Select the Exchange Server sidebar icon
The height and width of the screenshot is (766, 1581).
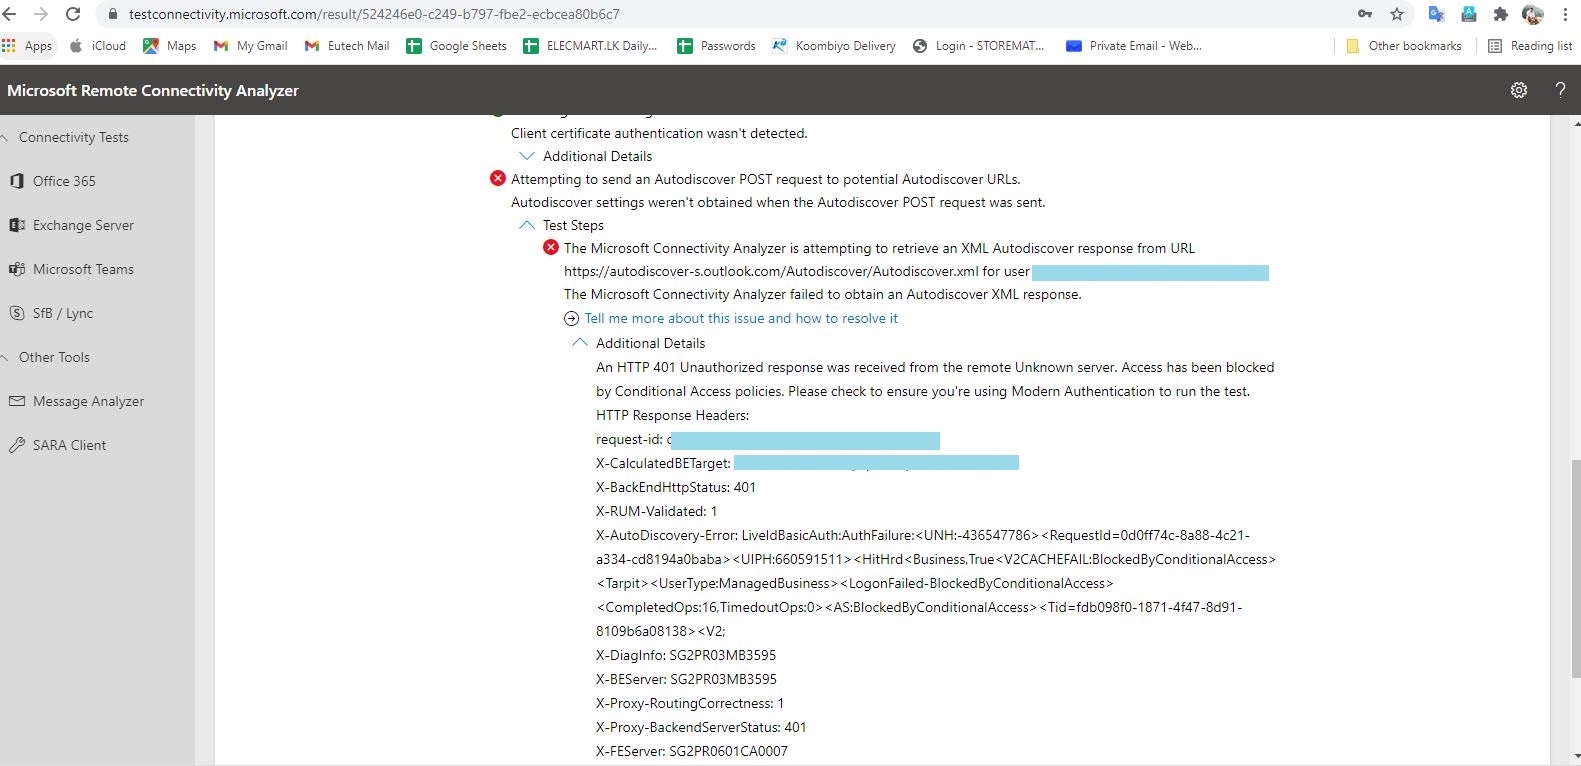17,225
